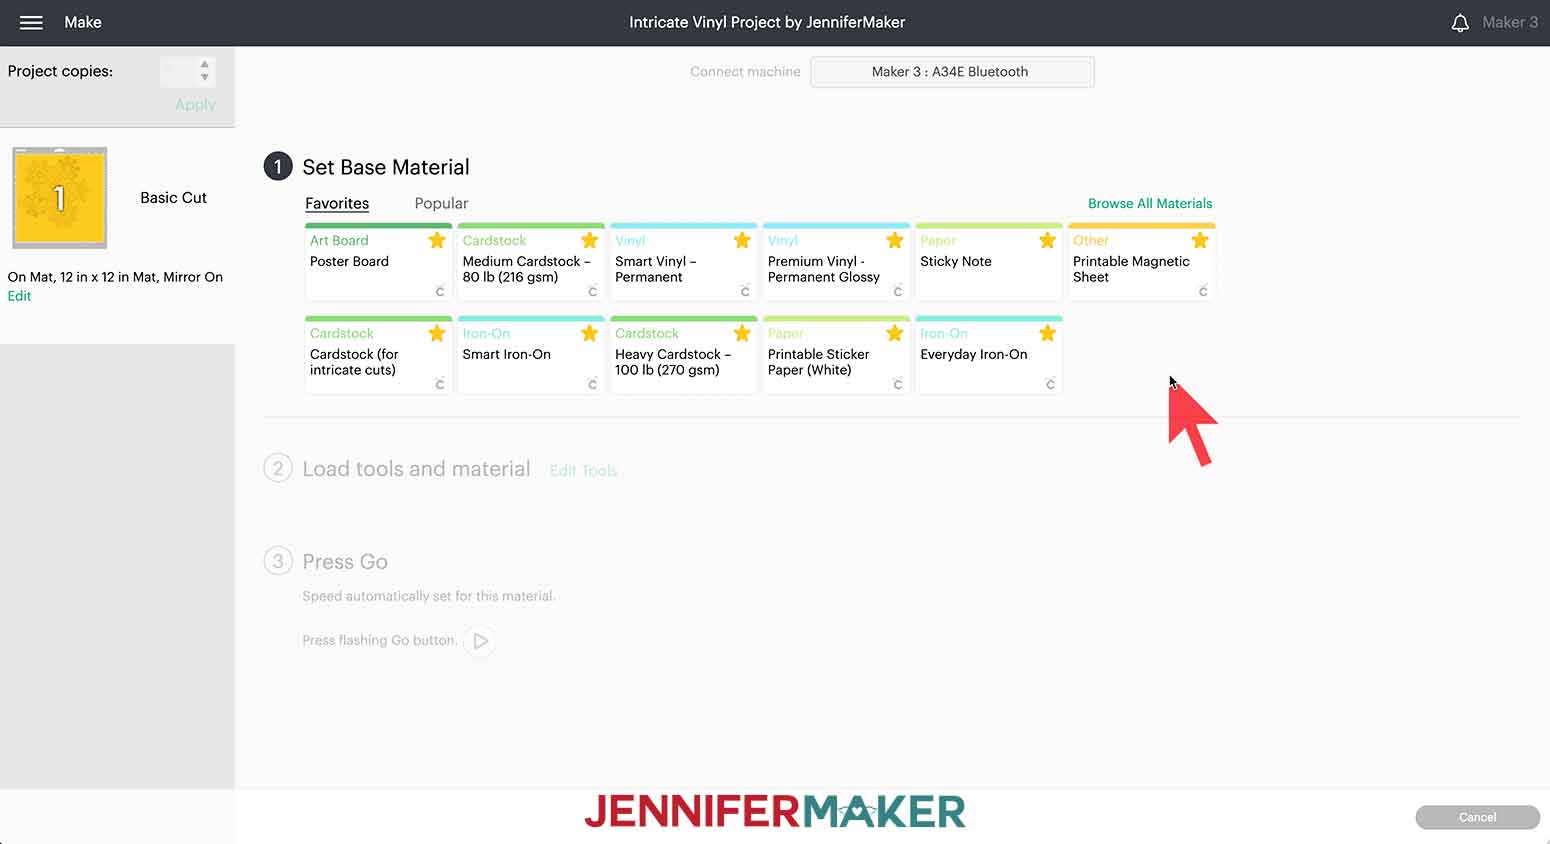The image size is (1550, 844).
Task: Choose Everyday Iron-On material
Action: pos(988,355)
